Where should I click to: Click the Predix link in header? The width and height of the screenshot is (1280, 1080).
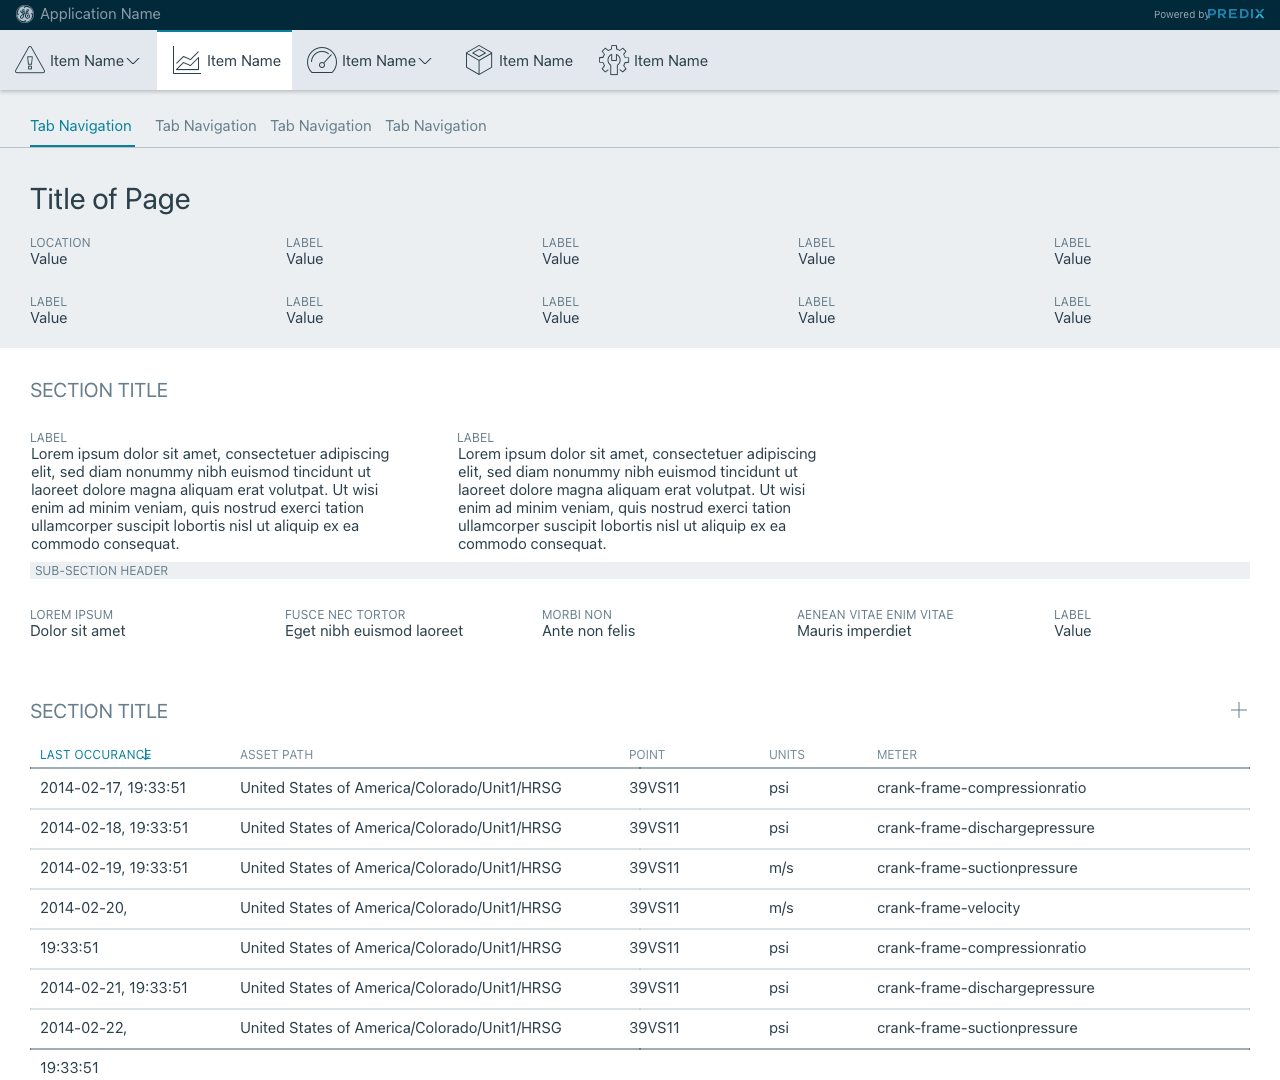(1236, 14)
